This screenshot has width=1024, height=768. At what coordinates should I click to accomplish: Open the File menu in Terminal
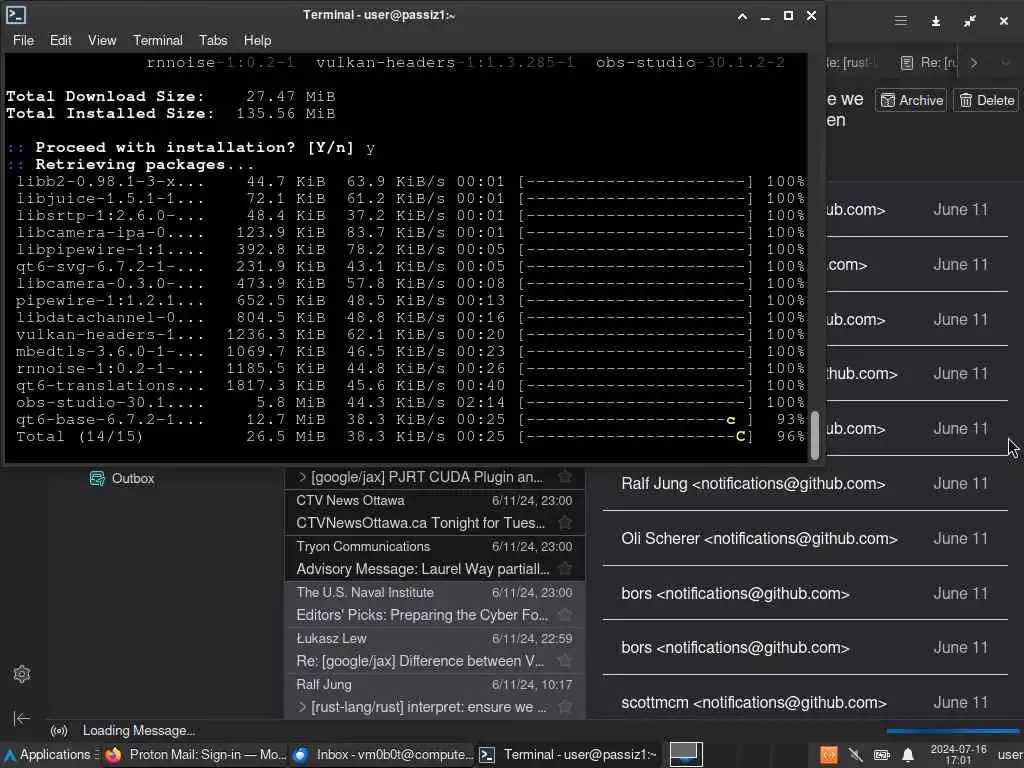point(23,40)
